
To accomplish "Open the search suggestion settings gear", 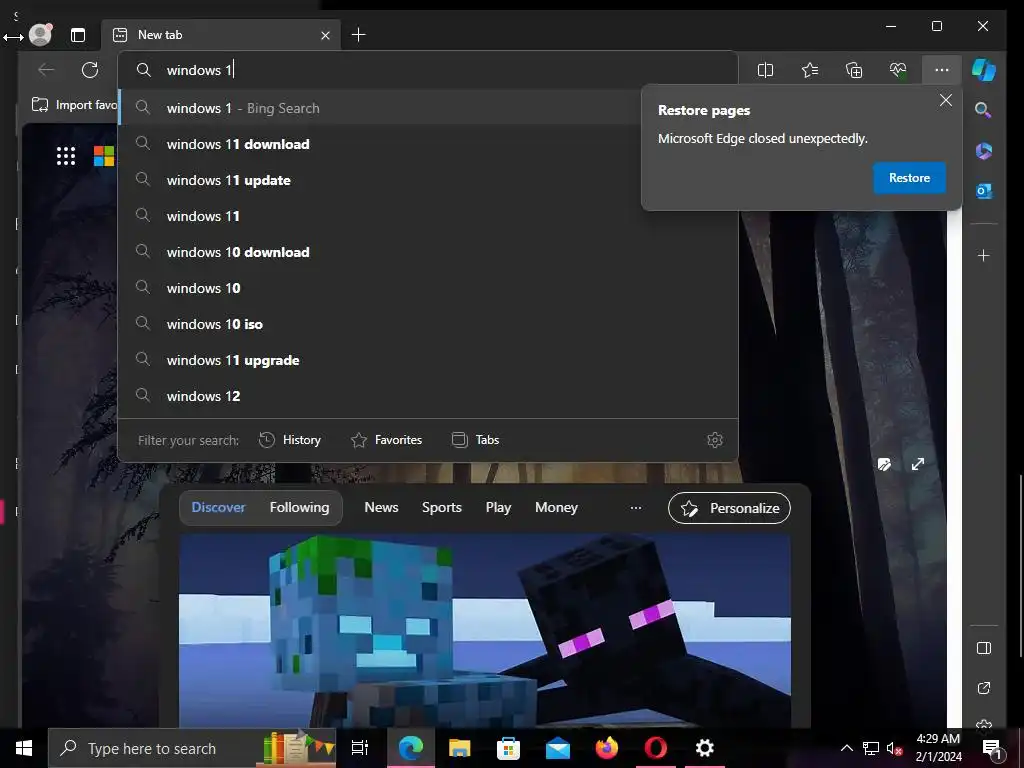I will click(715, 440).
